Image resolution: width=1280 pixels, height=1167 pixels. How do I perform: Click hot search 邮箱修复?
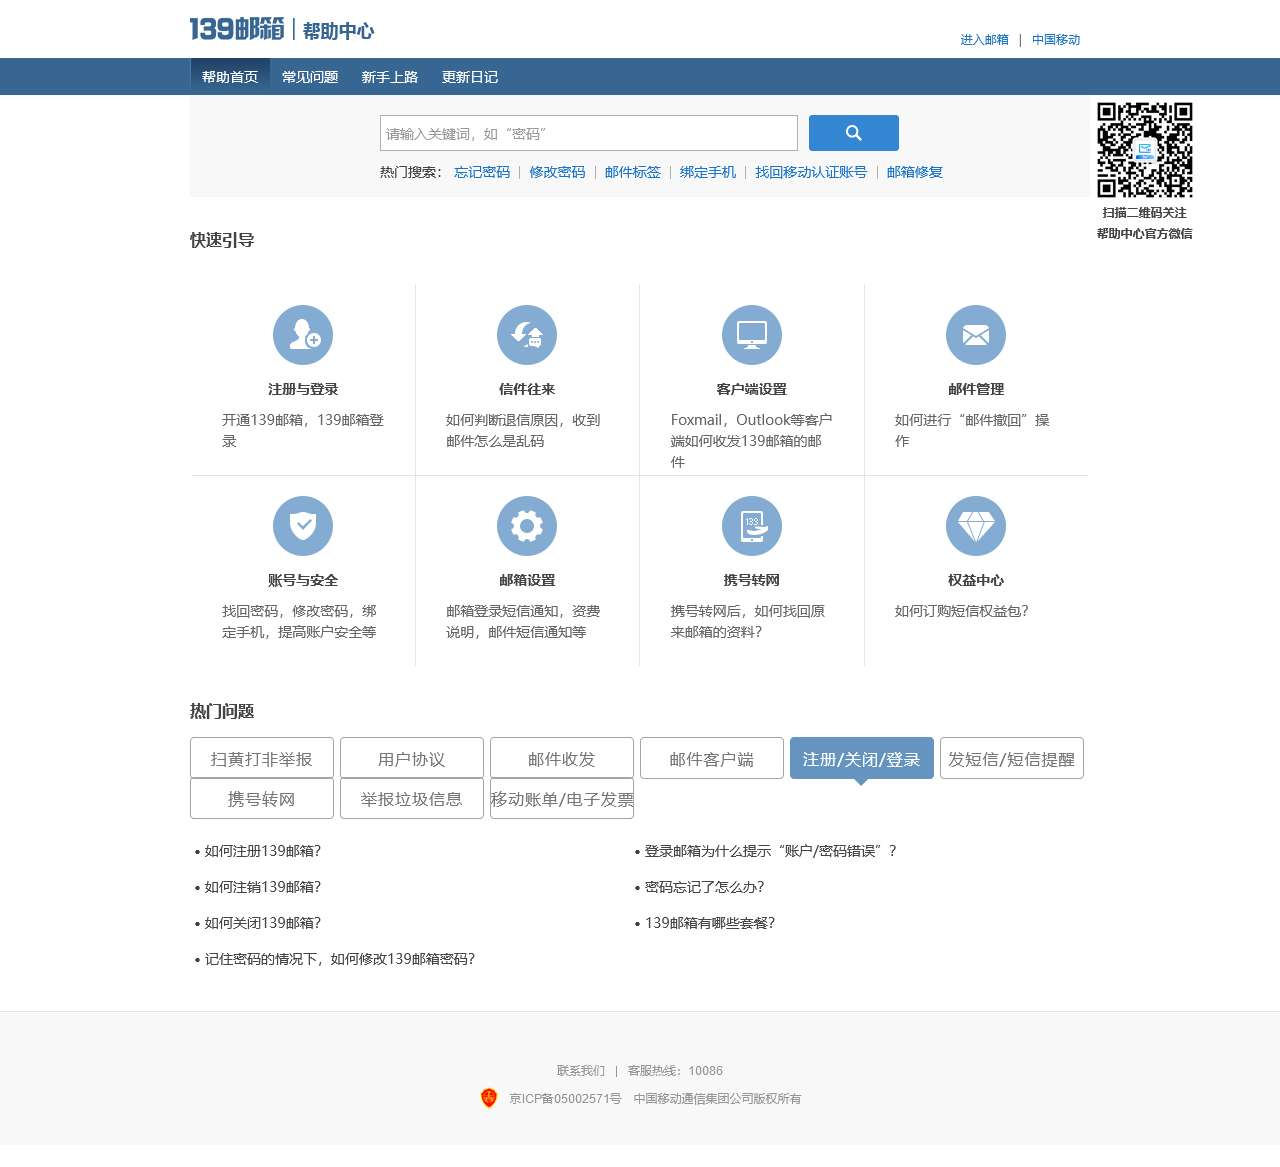point(915,172)
